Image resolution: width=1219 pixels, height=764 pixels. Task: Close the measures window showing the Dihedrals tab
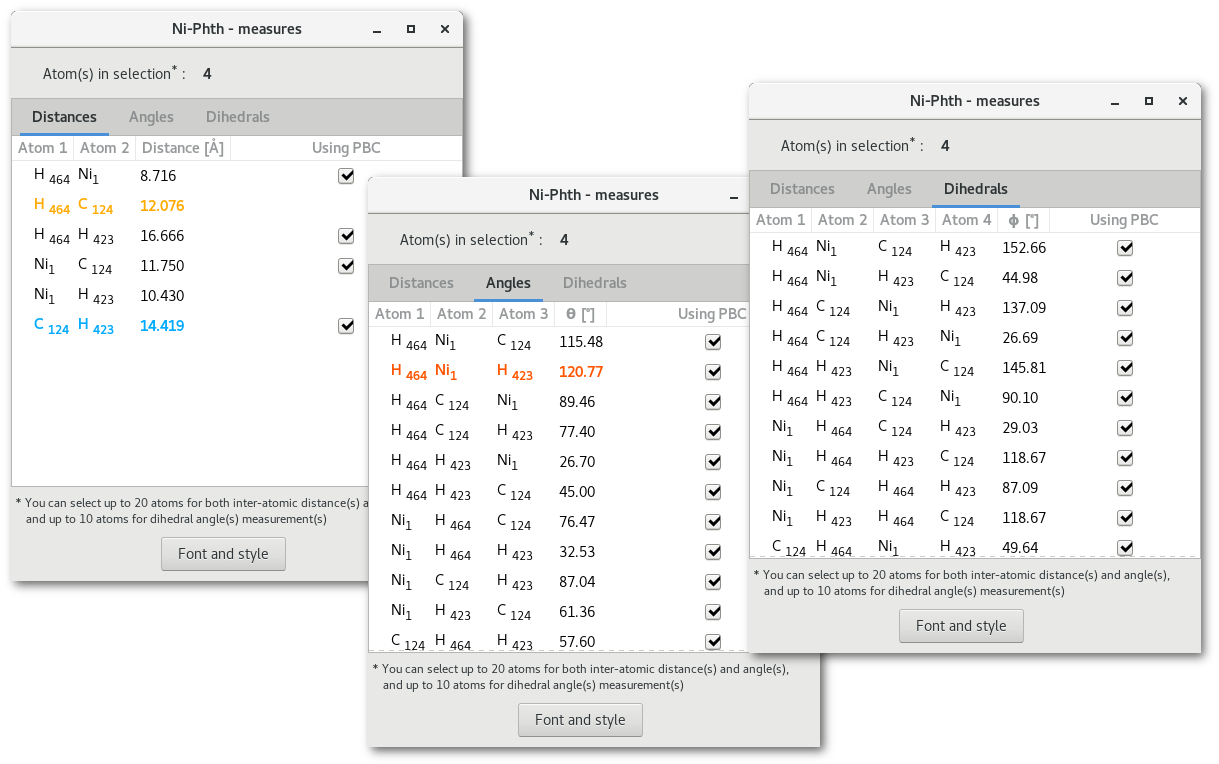[x=1183, y=101]
